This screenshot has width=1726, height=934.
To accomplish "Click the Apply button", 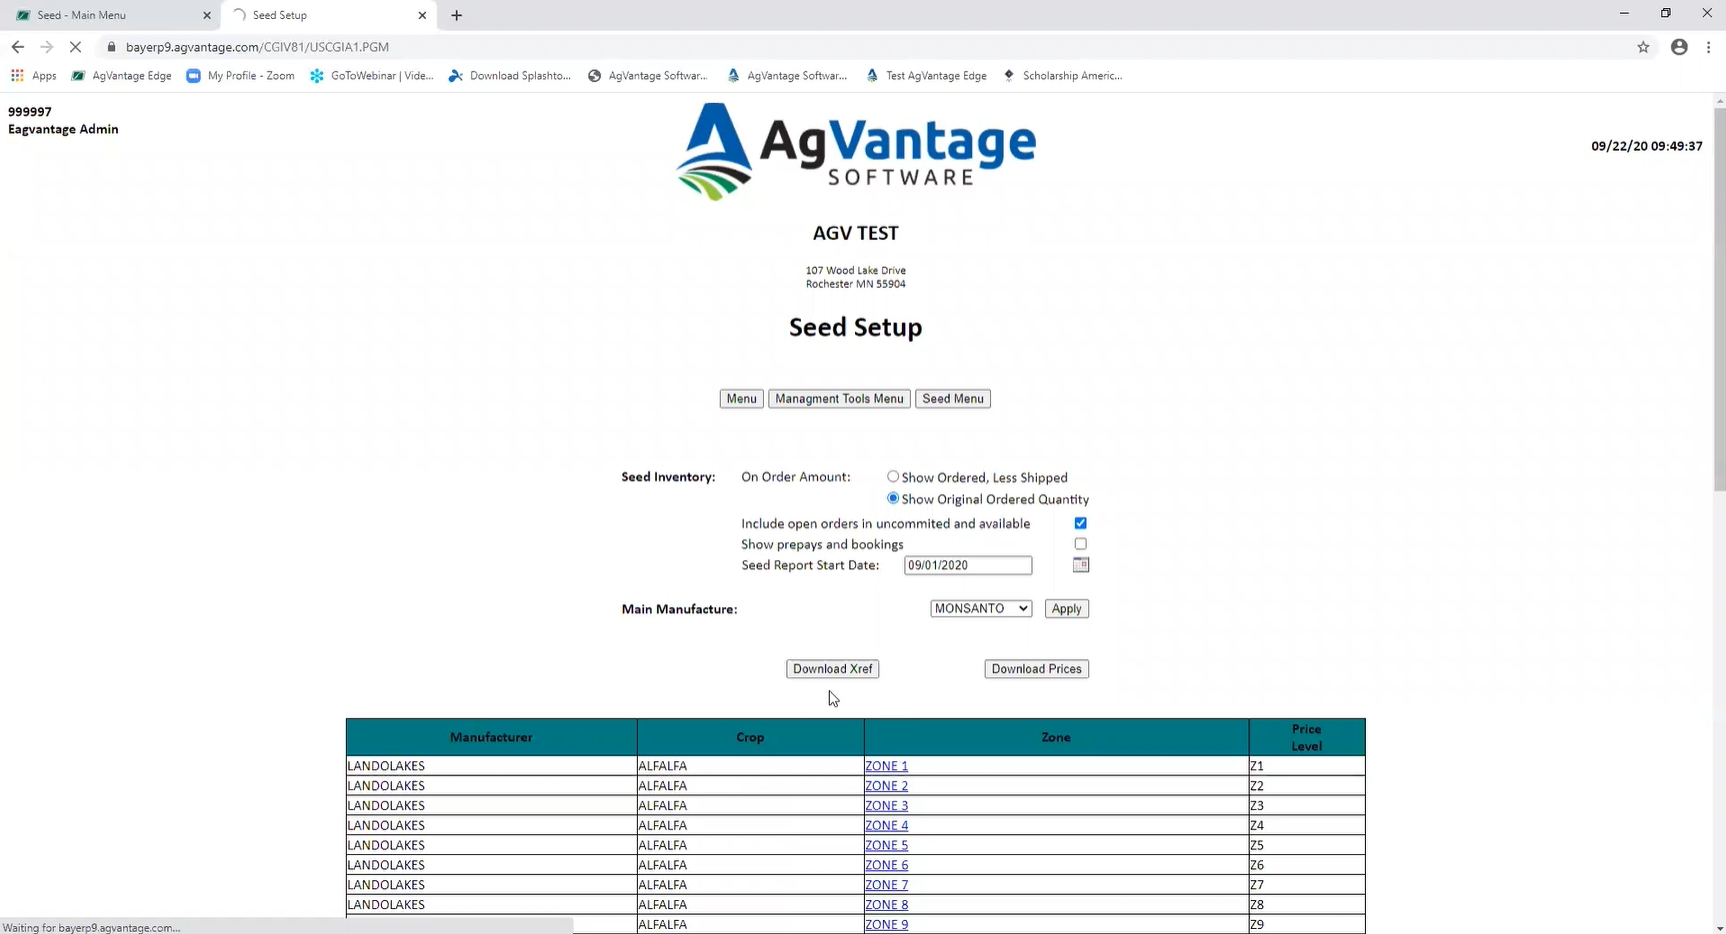I will pos(1066,609).
